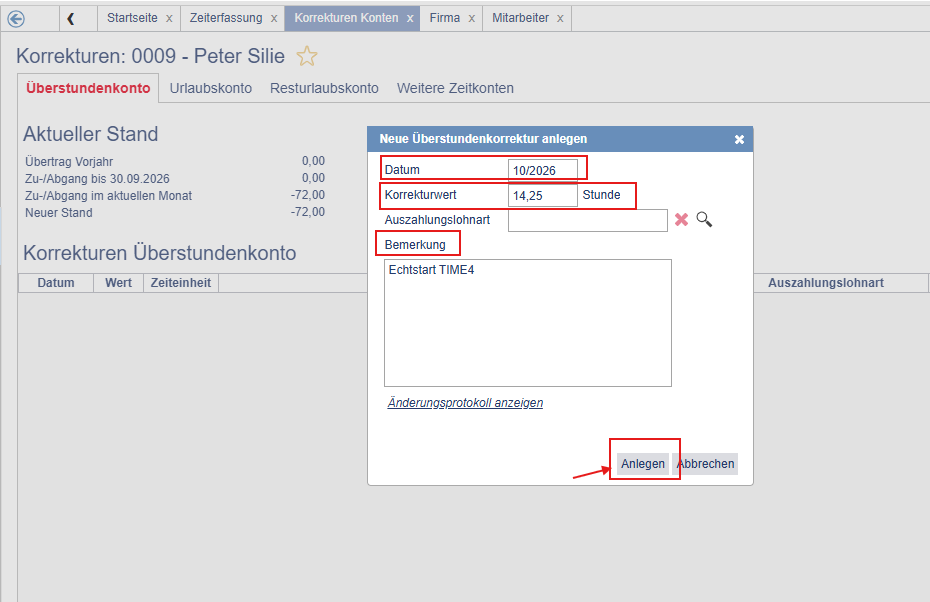Open the Zeiterfassung tab

[x=226, y=18]
